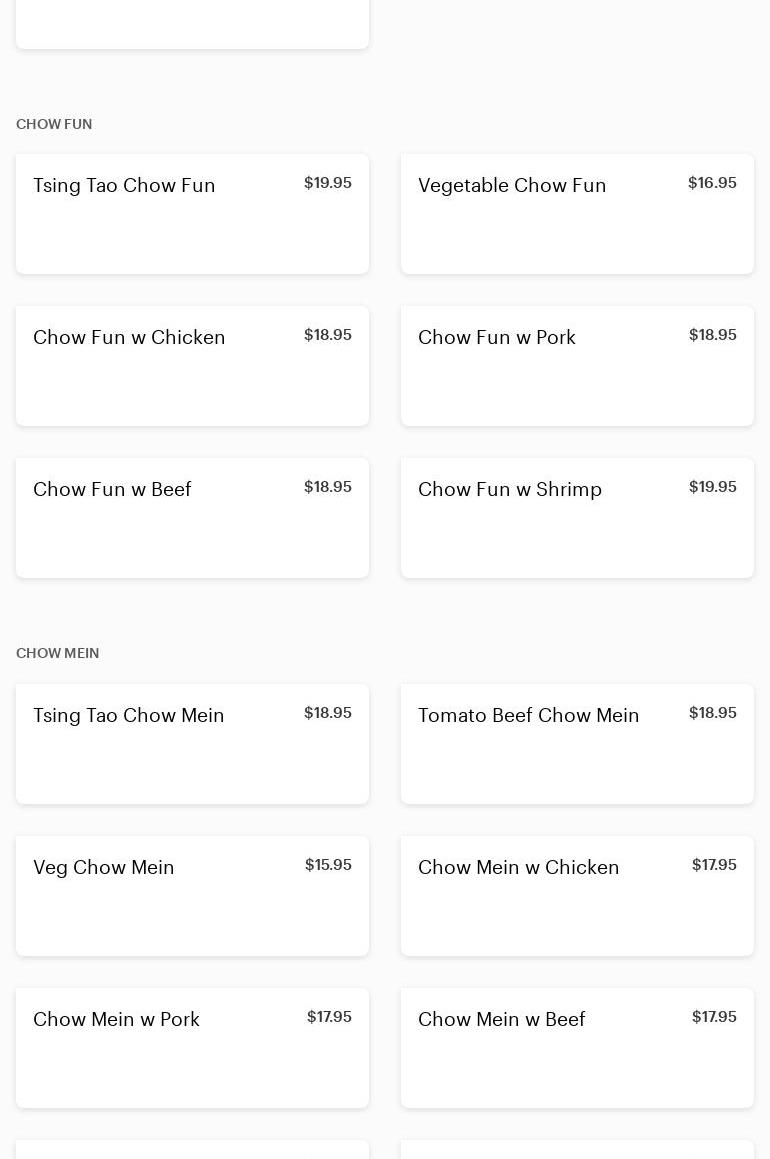Click the CHOW MEIN section heading
This screenshot has height=1159, width=770.
click(x=58, y=653)
